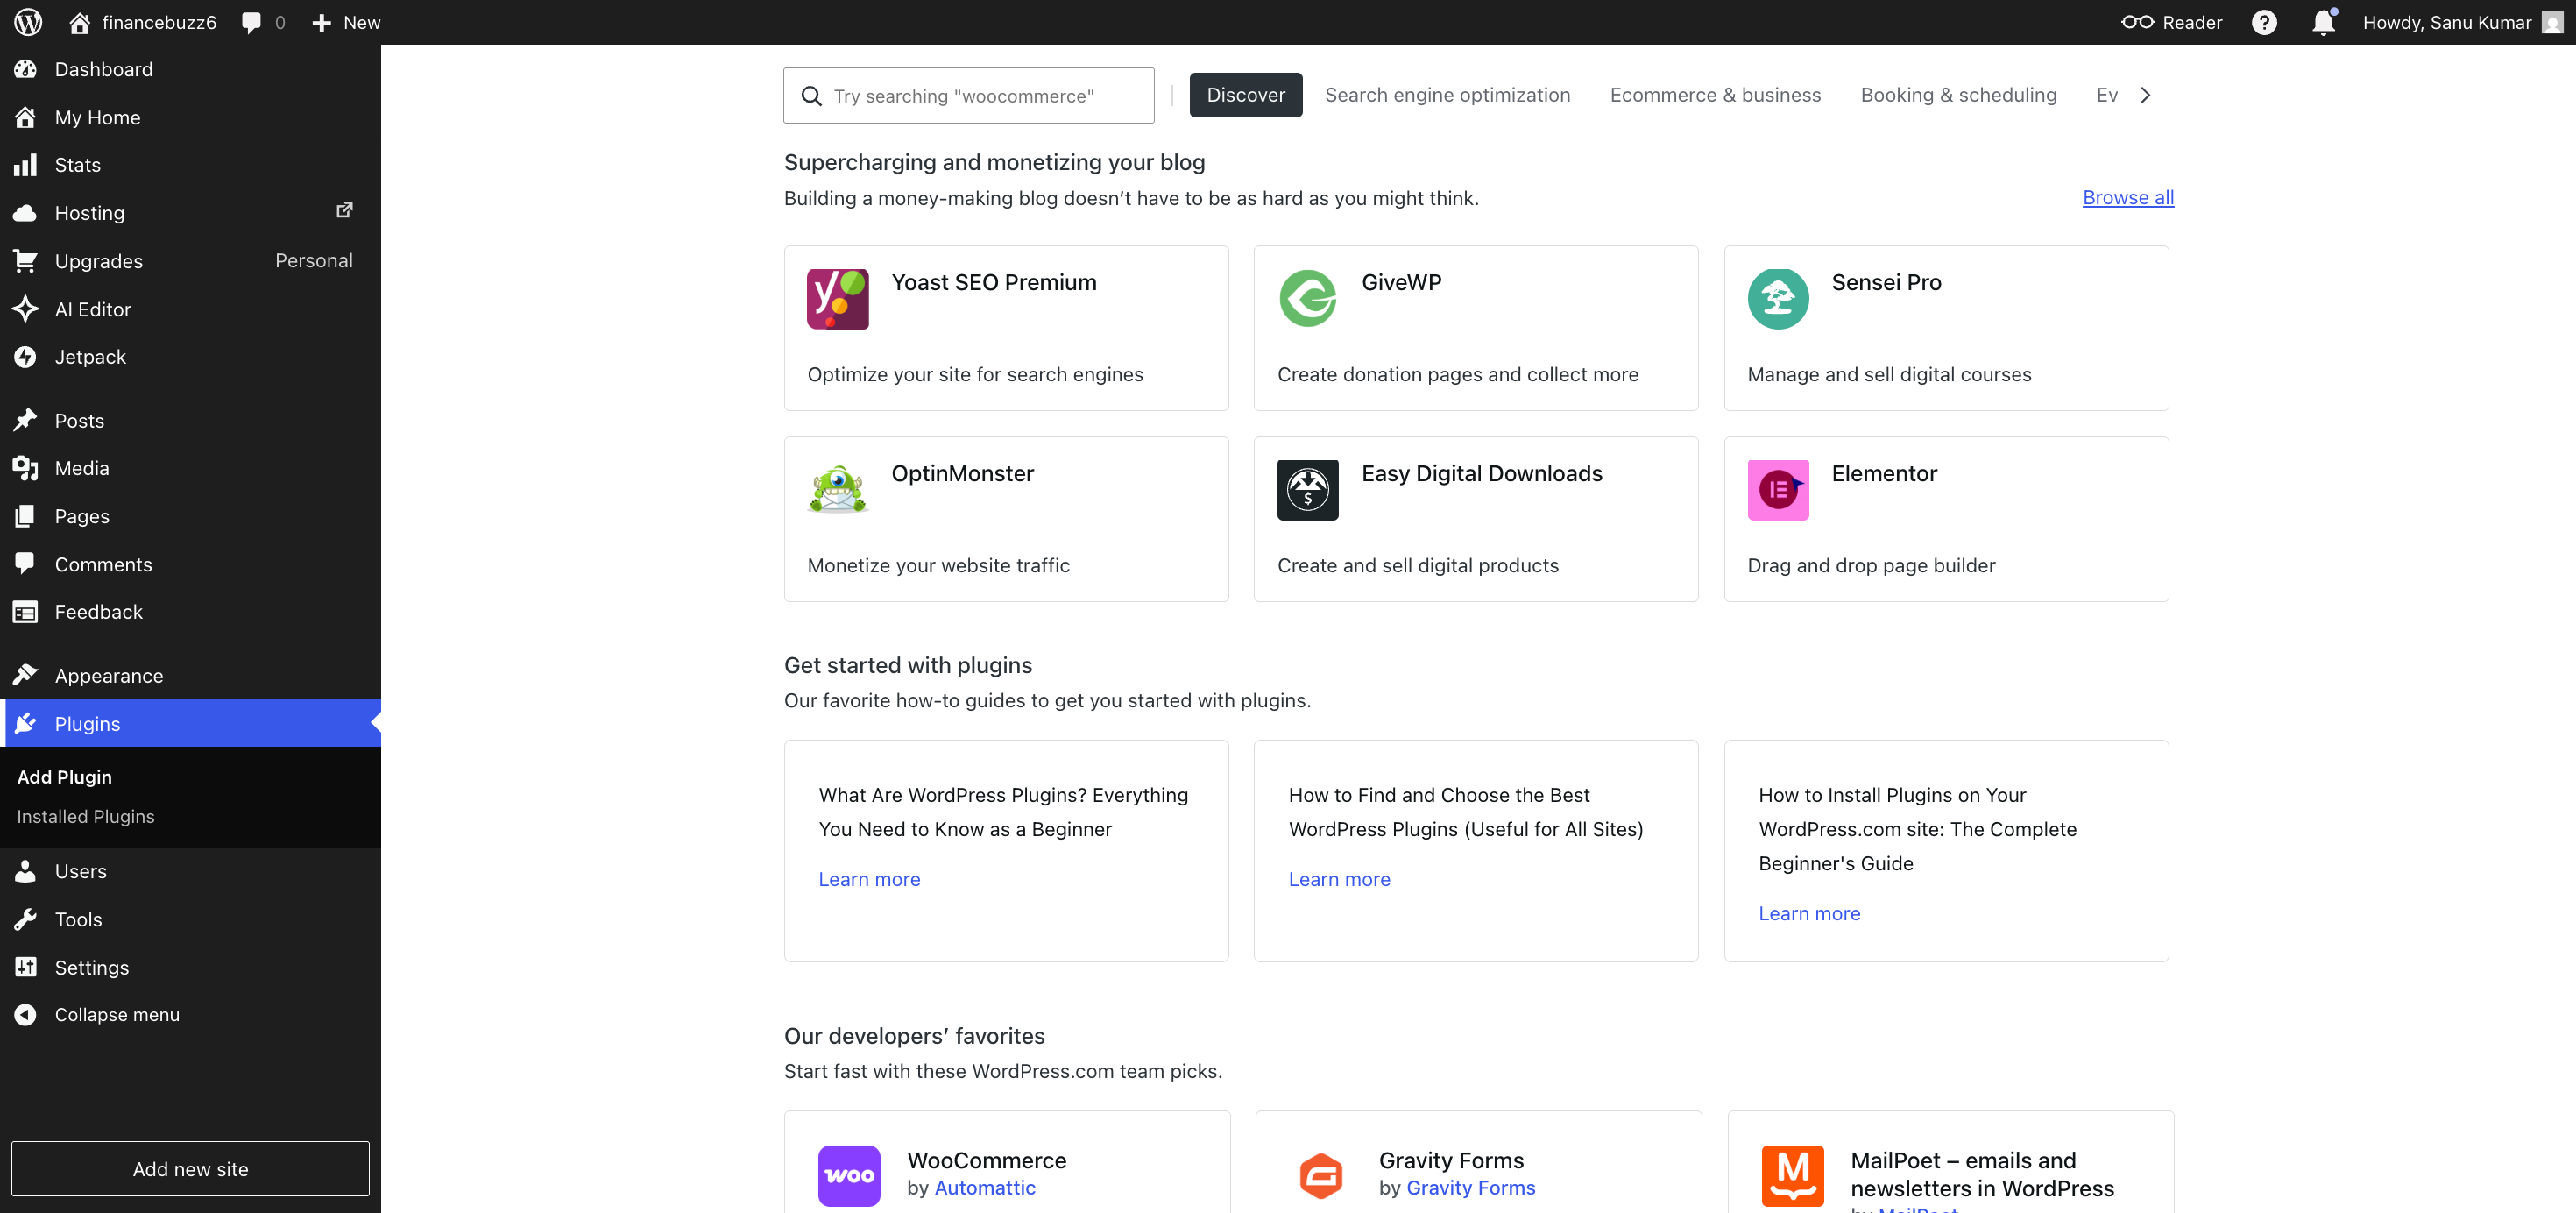Click the Add new site button
The image size is (2576, 1213).
[x=190, y=1168]
